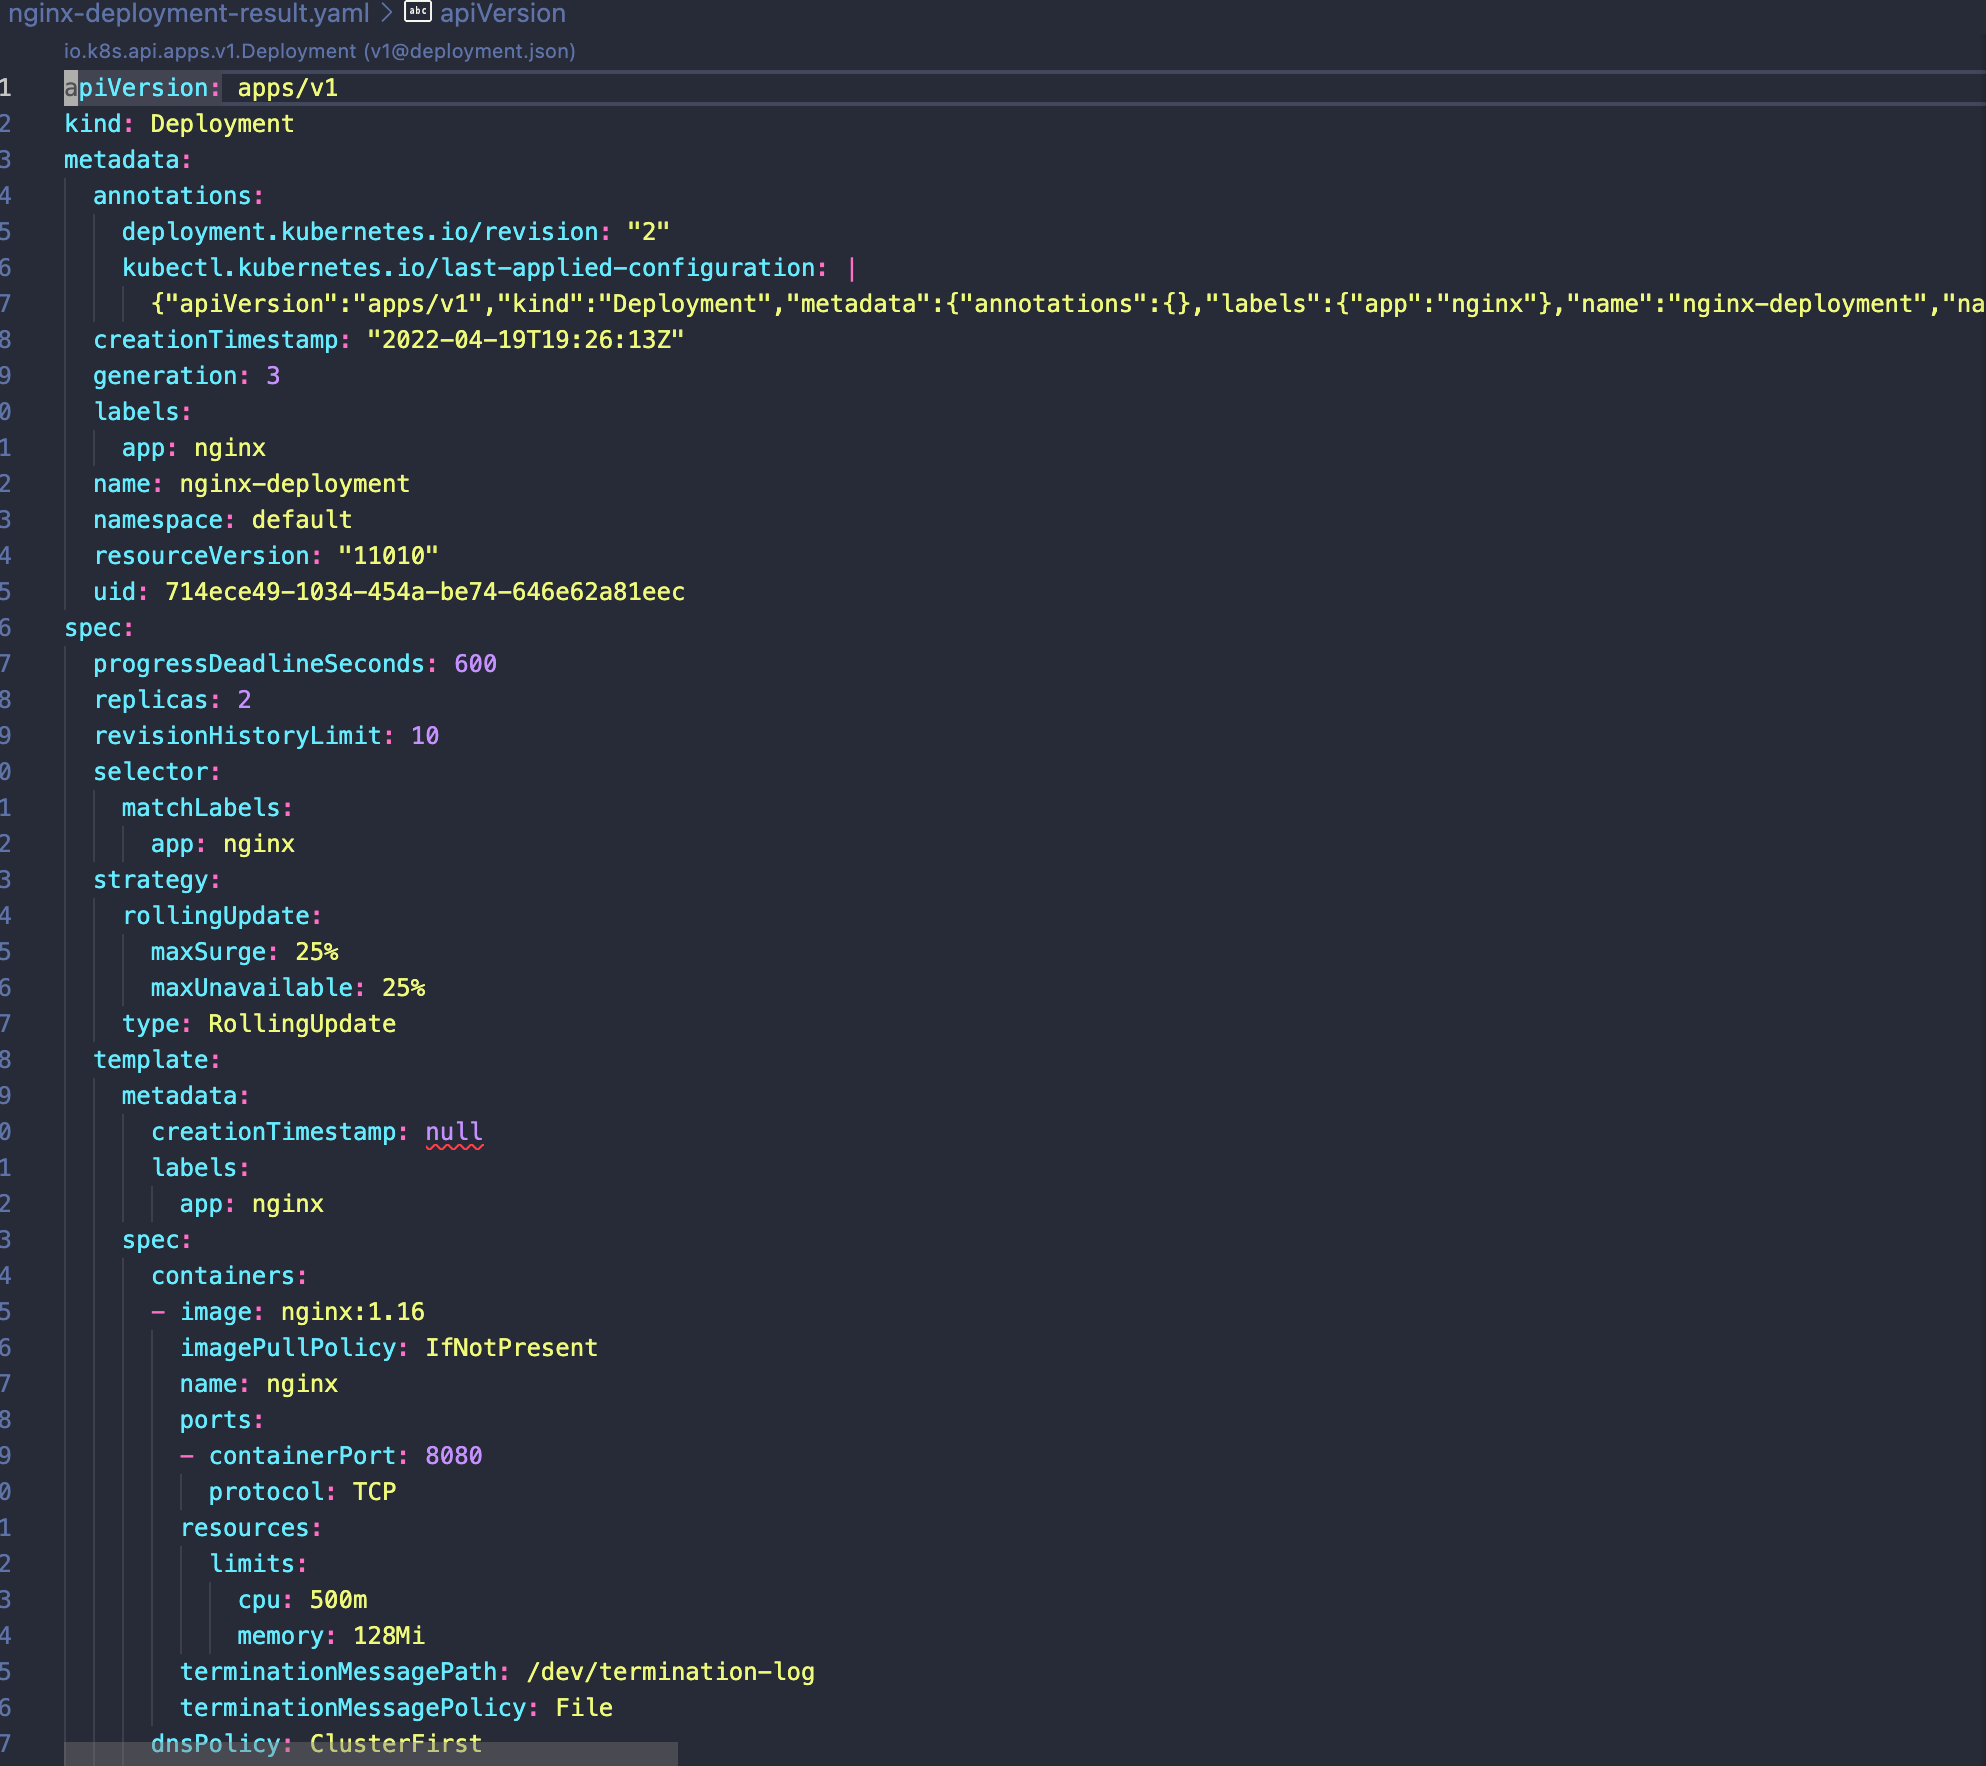The image size is (1986, 1766).
Task: Click the pipe block scalar indicator
Action: coord(851,268)
